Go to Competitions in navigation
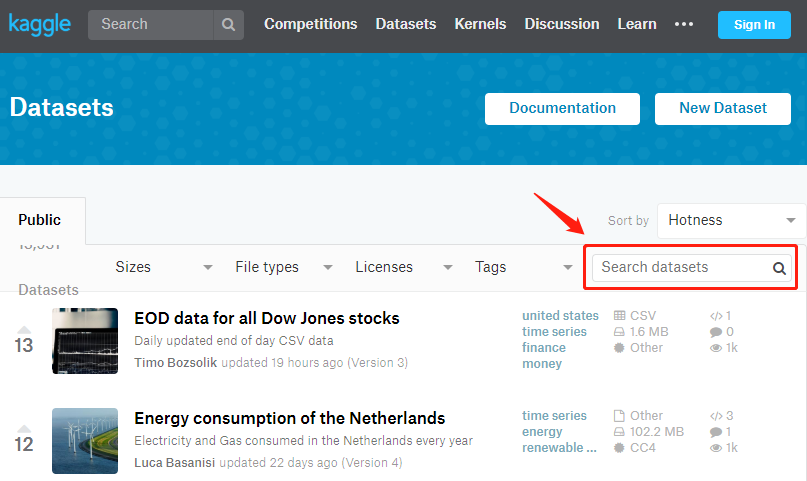Viewport: 807px width, 481px height. coord(310,24)
